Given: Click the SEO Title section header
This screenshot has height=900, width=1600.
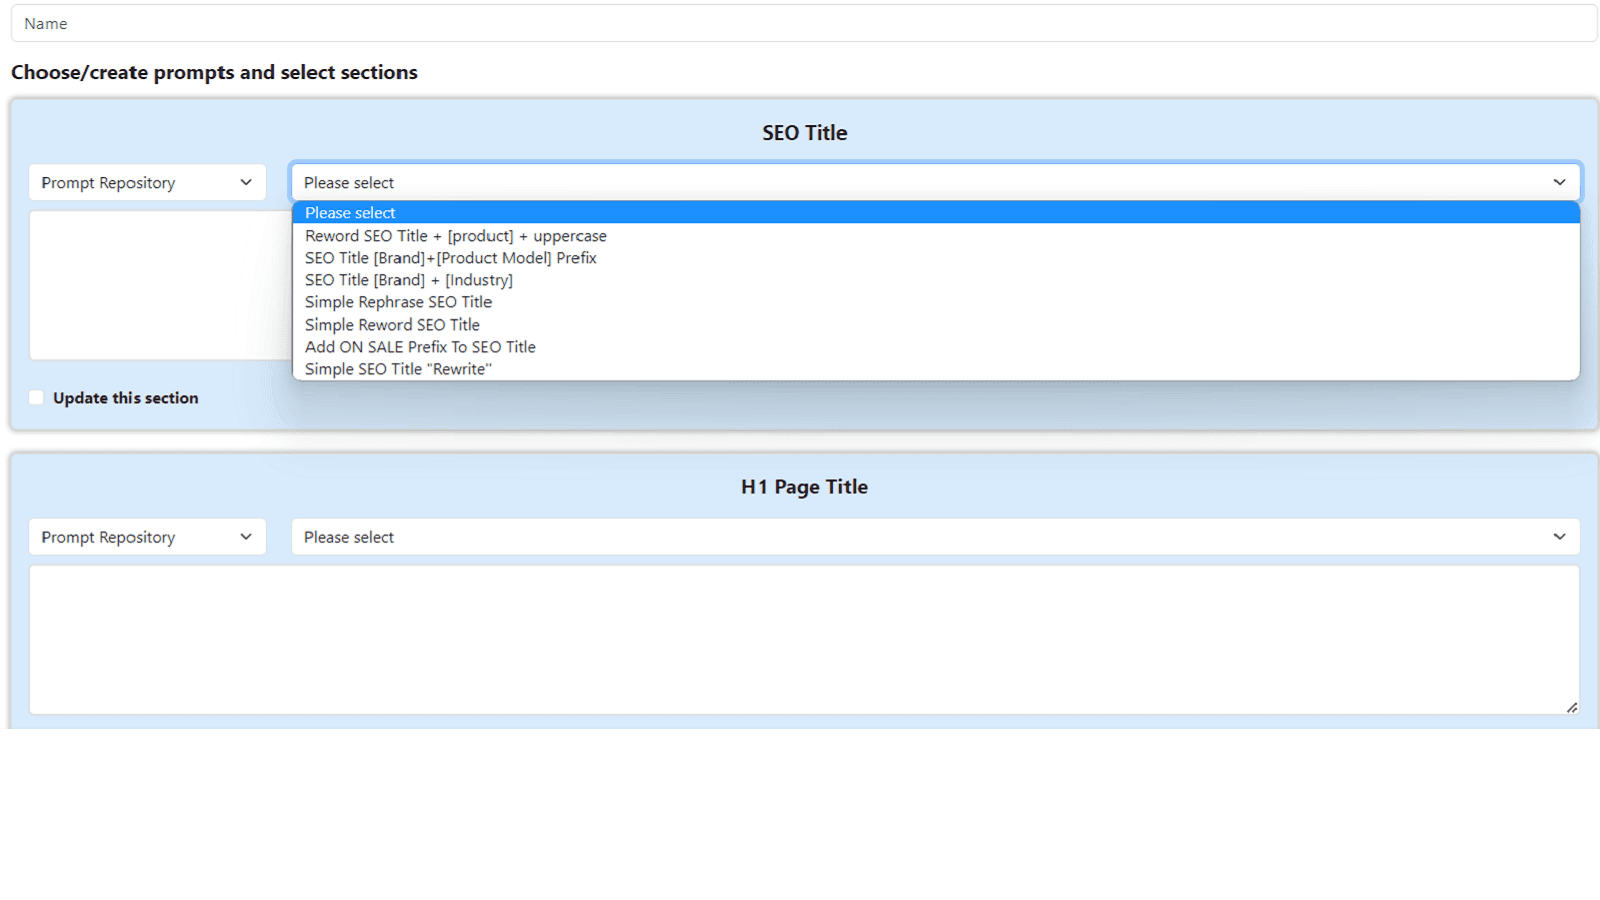Looking at the screenshot, I should 804,132.
